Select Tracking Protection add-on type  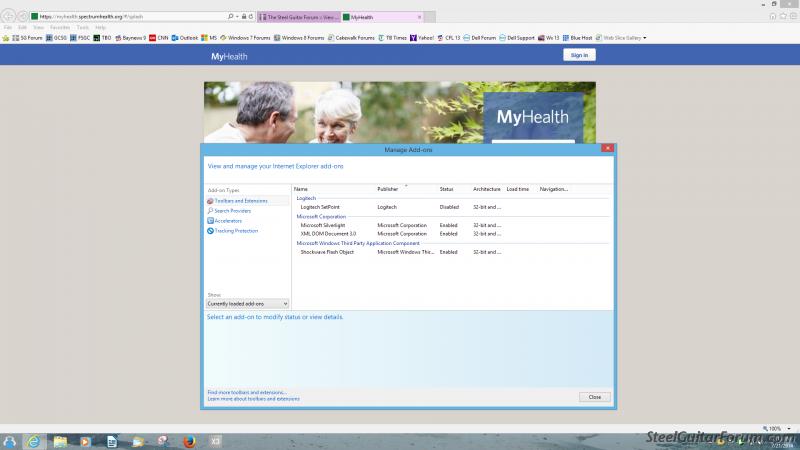232,231
